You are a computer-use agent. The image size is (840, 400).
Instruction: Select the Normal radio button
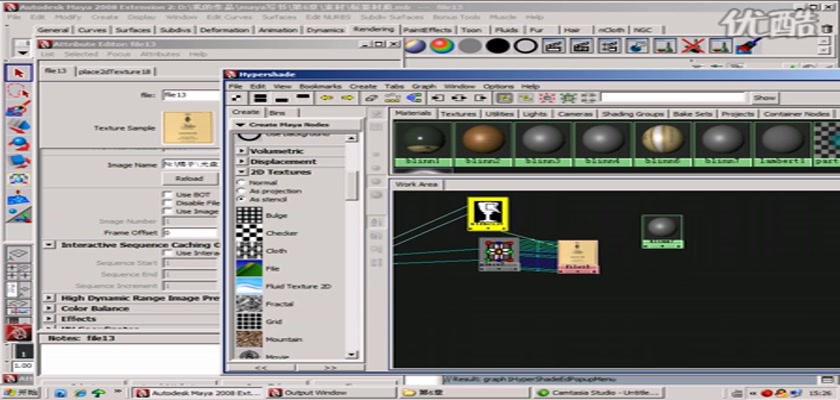point(241,183)
